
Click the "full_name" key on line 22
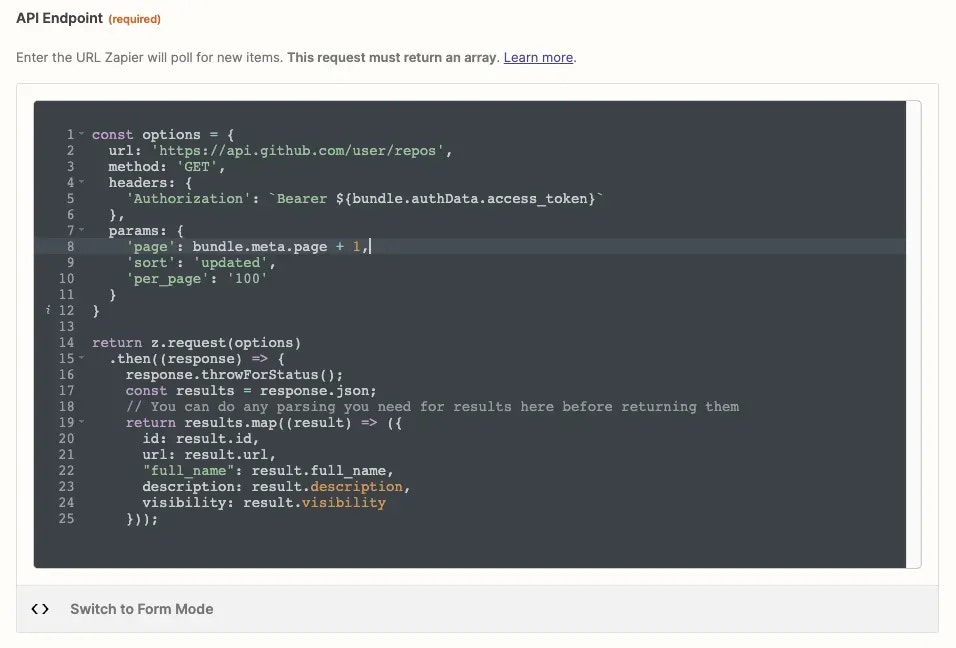188,471
